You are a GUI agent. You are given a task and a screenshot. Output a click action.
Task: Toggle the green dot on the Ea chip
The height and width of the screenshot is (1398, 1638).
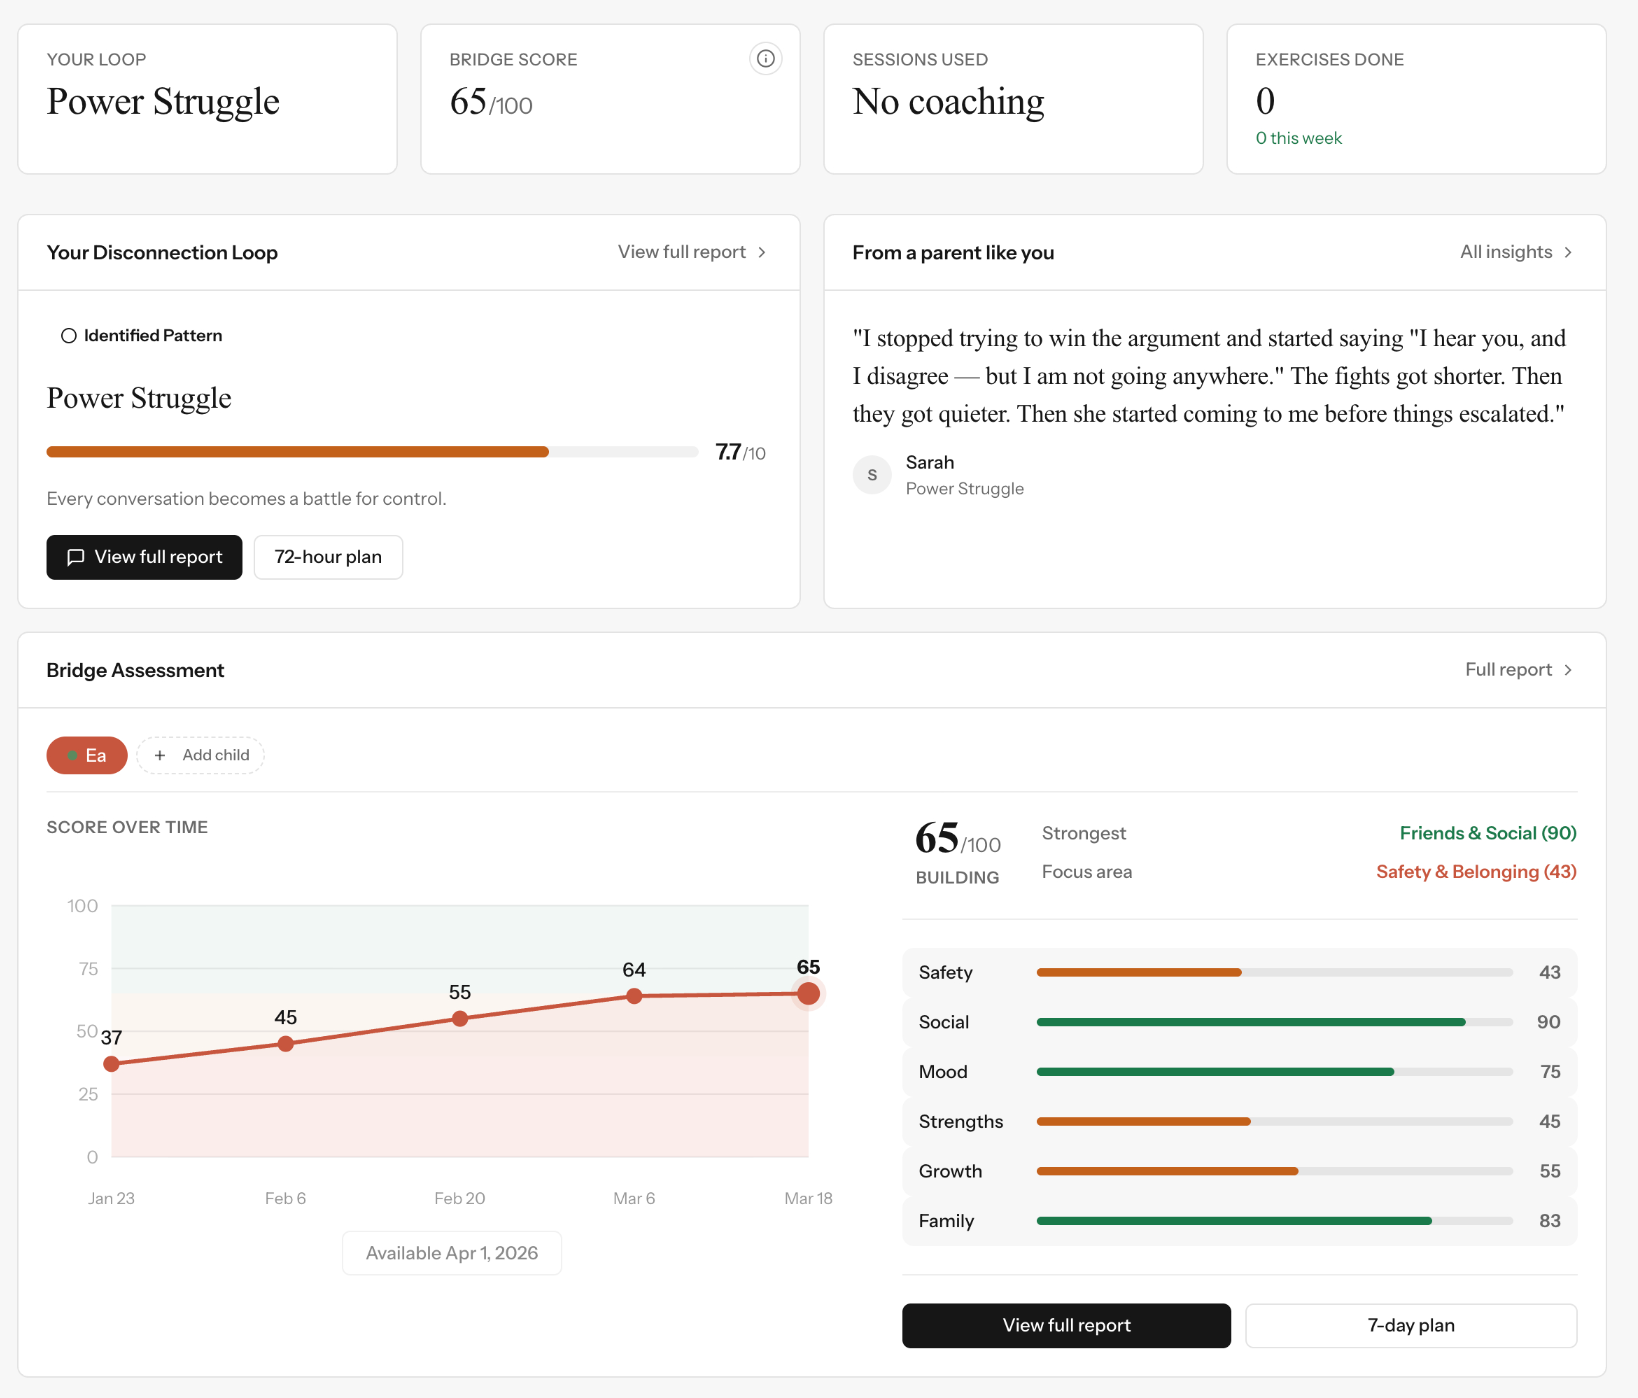(74, 755)
